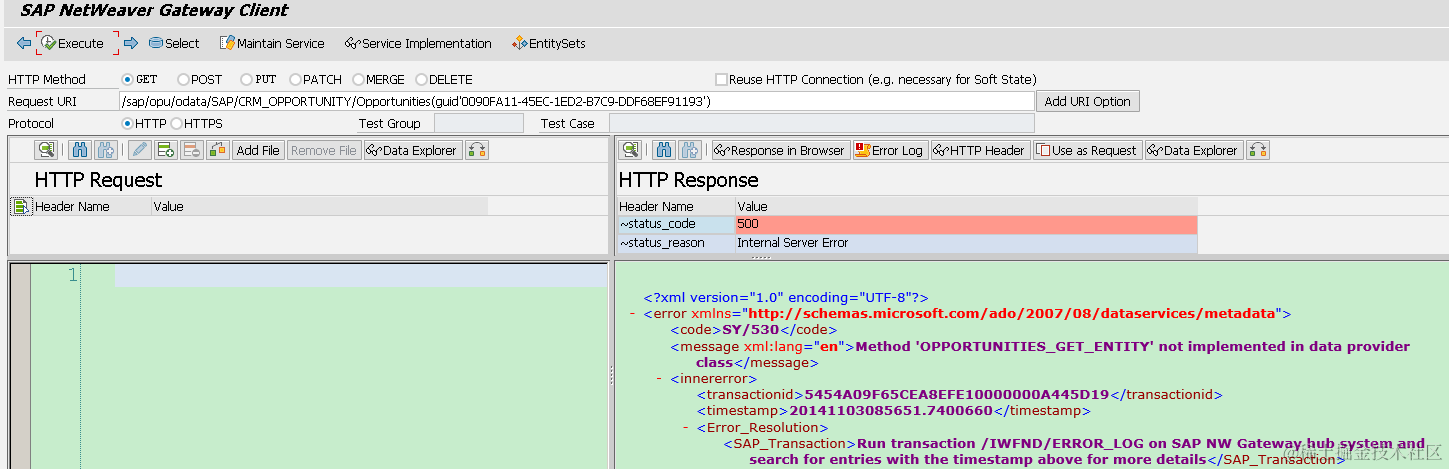Viewport: 1449px width, 469px height.
Task: Click add header row icon in HTTP Request toolbar
Action: click(x=166, y=150)
